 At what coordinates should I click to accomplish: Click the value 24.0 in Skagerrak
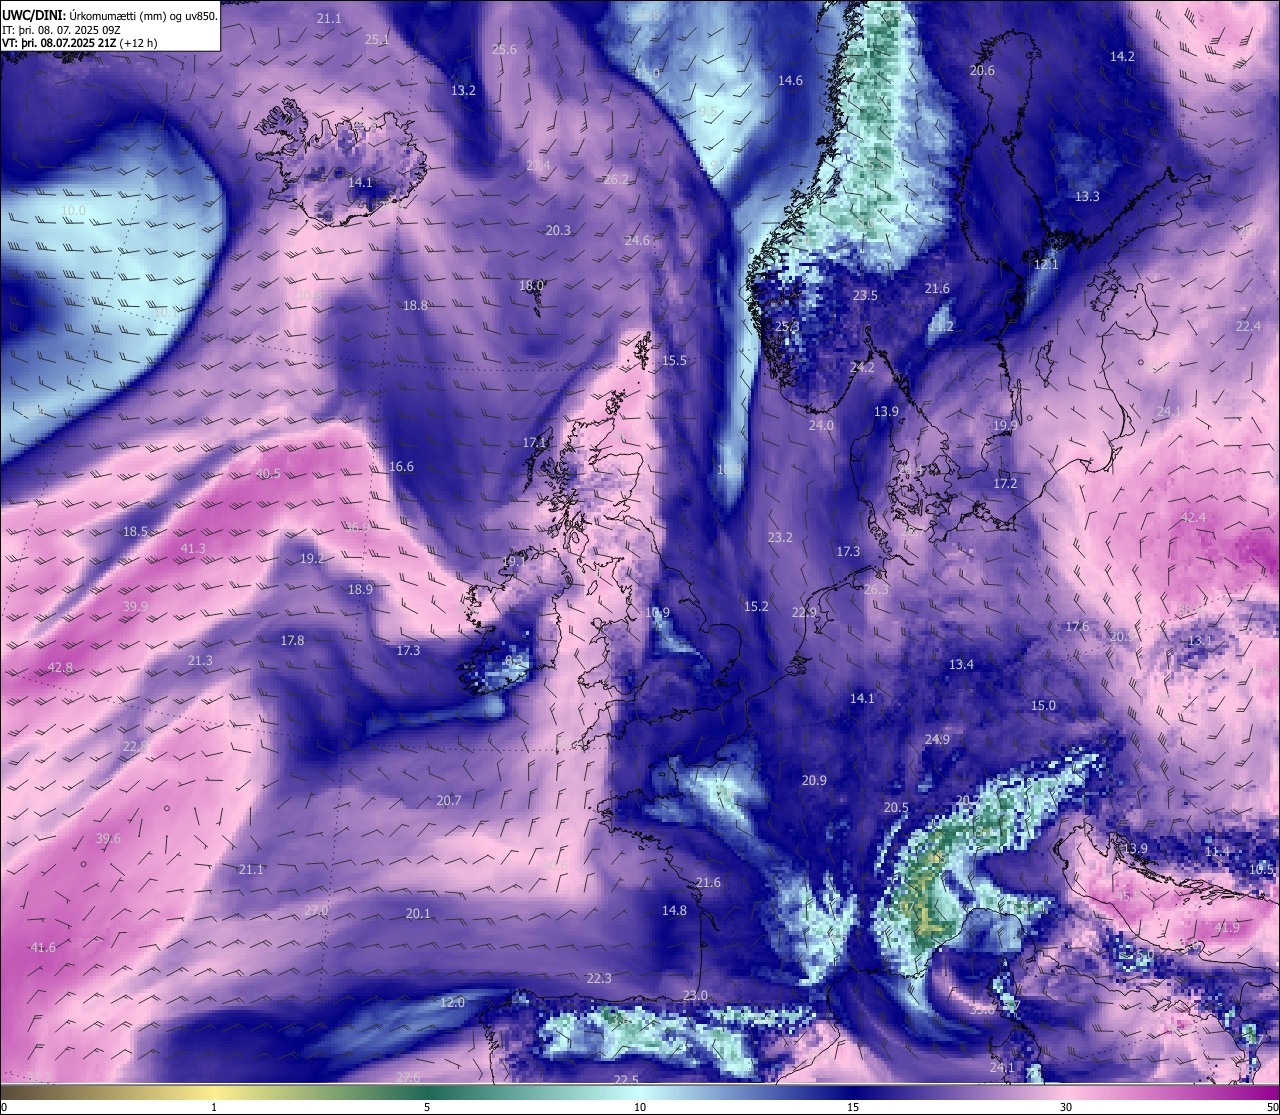click(x=821, y=425)
